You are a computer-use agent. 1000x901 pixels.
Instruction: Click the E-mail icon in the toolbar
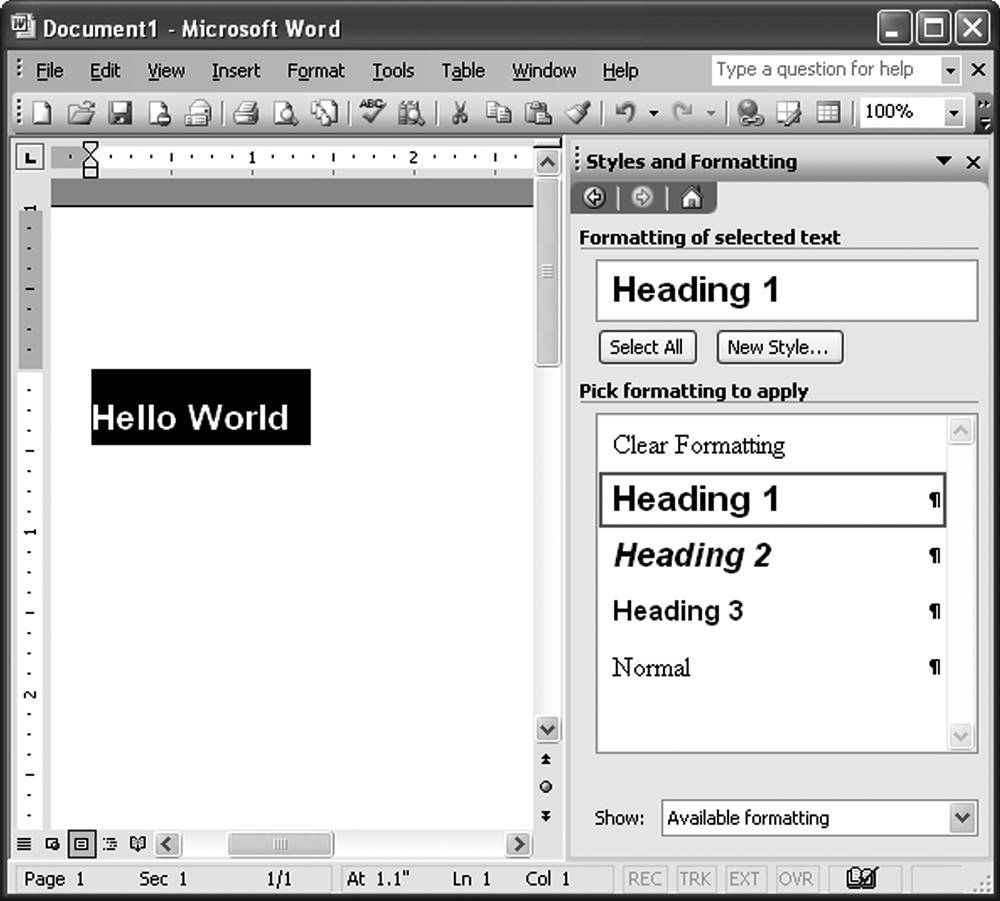198,114
